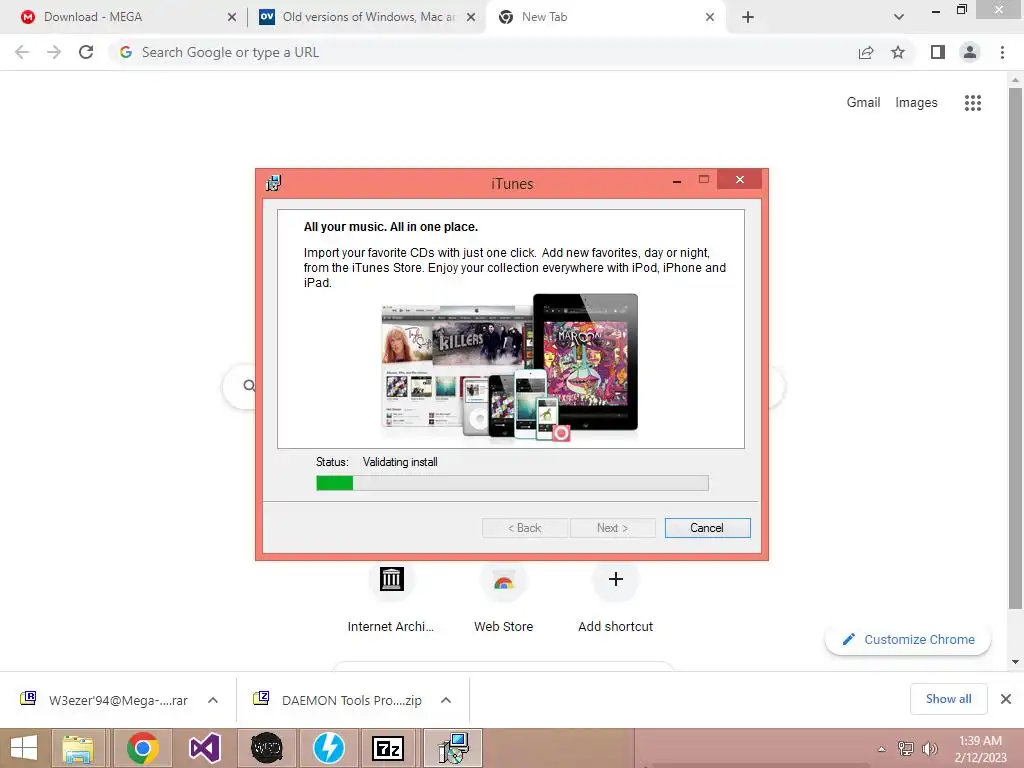
Task: Open the Windows Start menu
Action: [x=24, y=748]
